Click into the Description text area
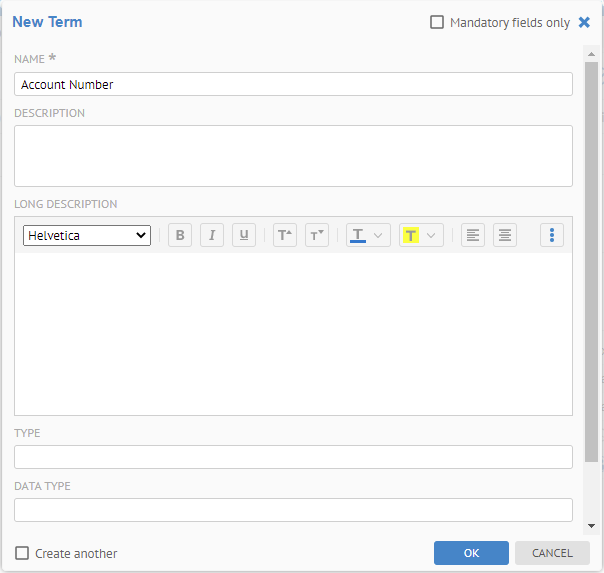Screen dimensions: 604x573 (293, 155)
